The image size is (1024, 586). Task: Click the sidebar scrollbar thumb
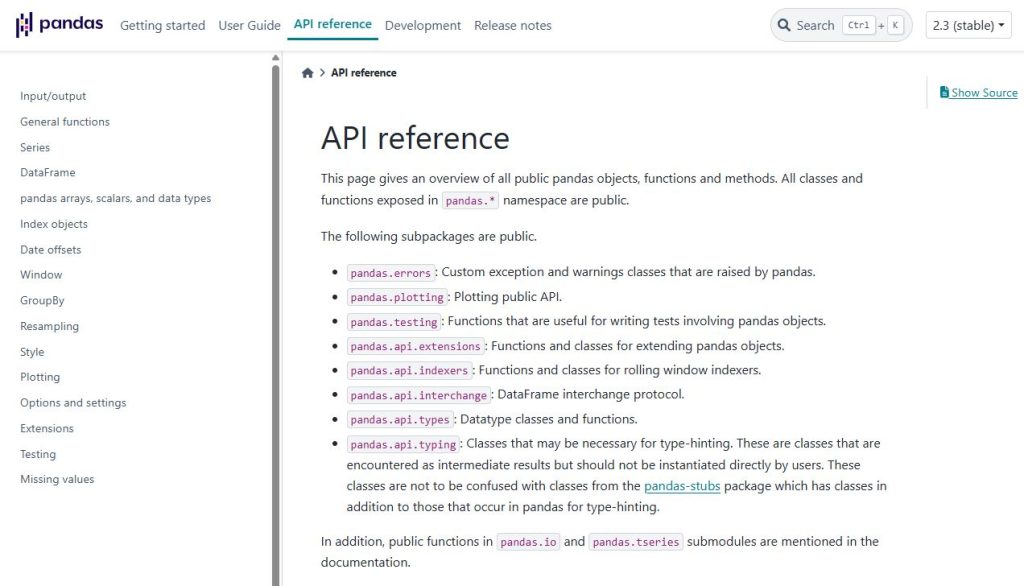[276, 325]
